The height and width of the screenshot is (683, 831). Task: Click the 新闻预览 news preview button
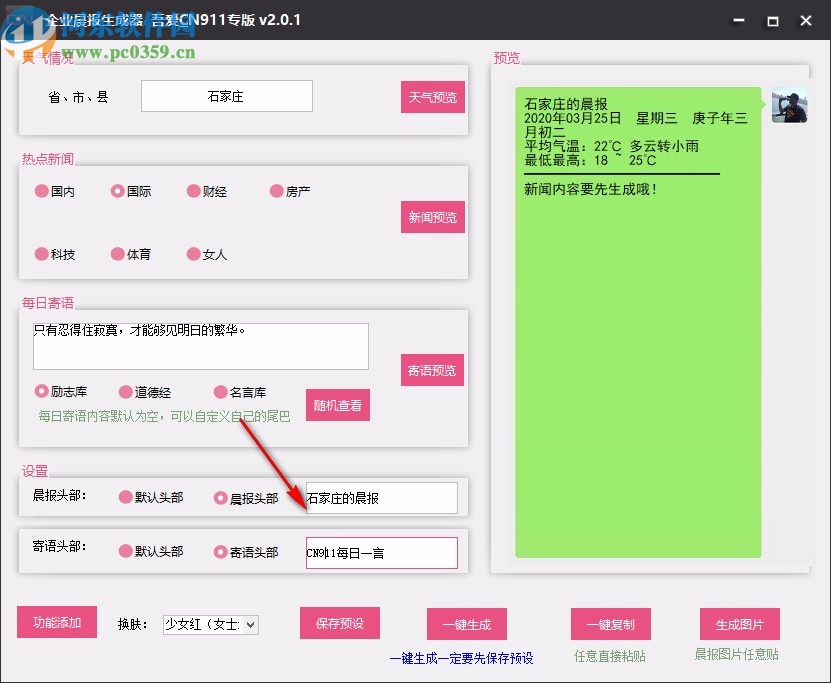click(432, 216)
